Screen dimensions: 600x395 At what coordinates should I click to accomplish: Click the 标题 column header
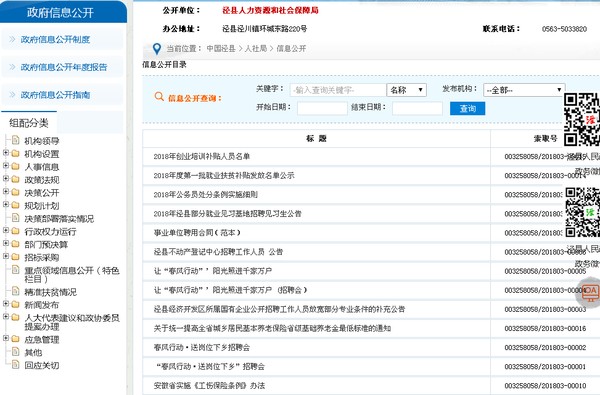pos(316,139)
